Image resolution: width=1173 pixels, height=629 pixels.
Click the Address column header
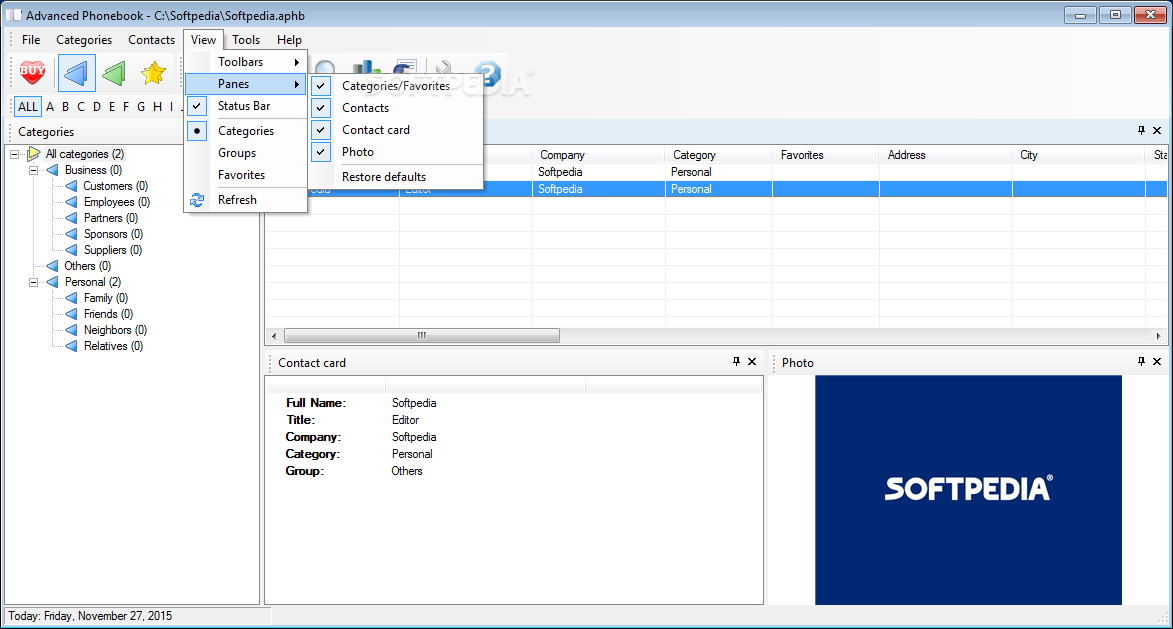pyautogui.click(x=946, y=155)
